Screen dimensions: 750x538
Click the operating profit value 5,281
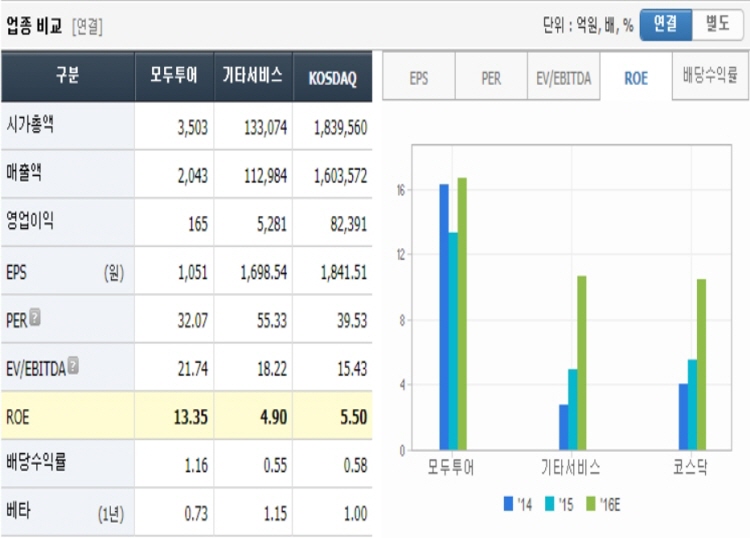tap(272, 224)
